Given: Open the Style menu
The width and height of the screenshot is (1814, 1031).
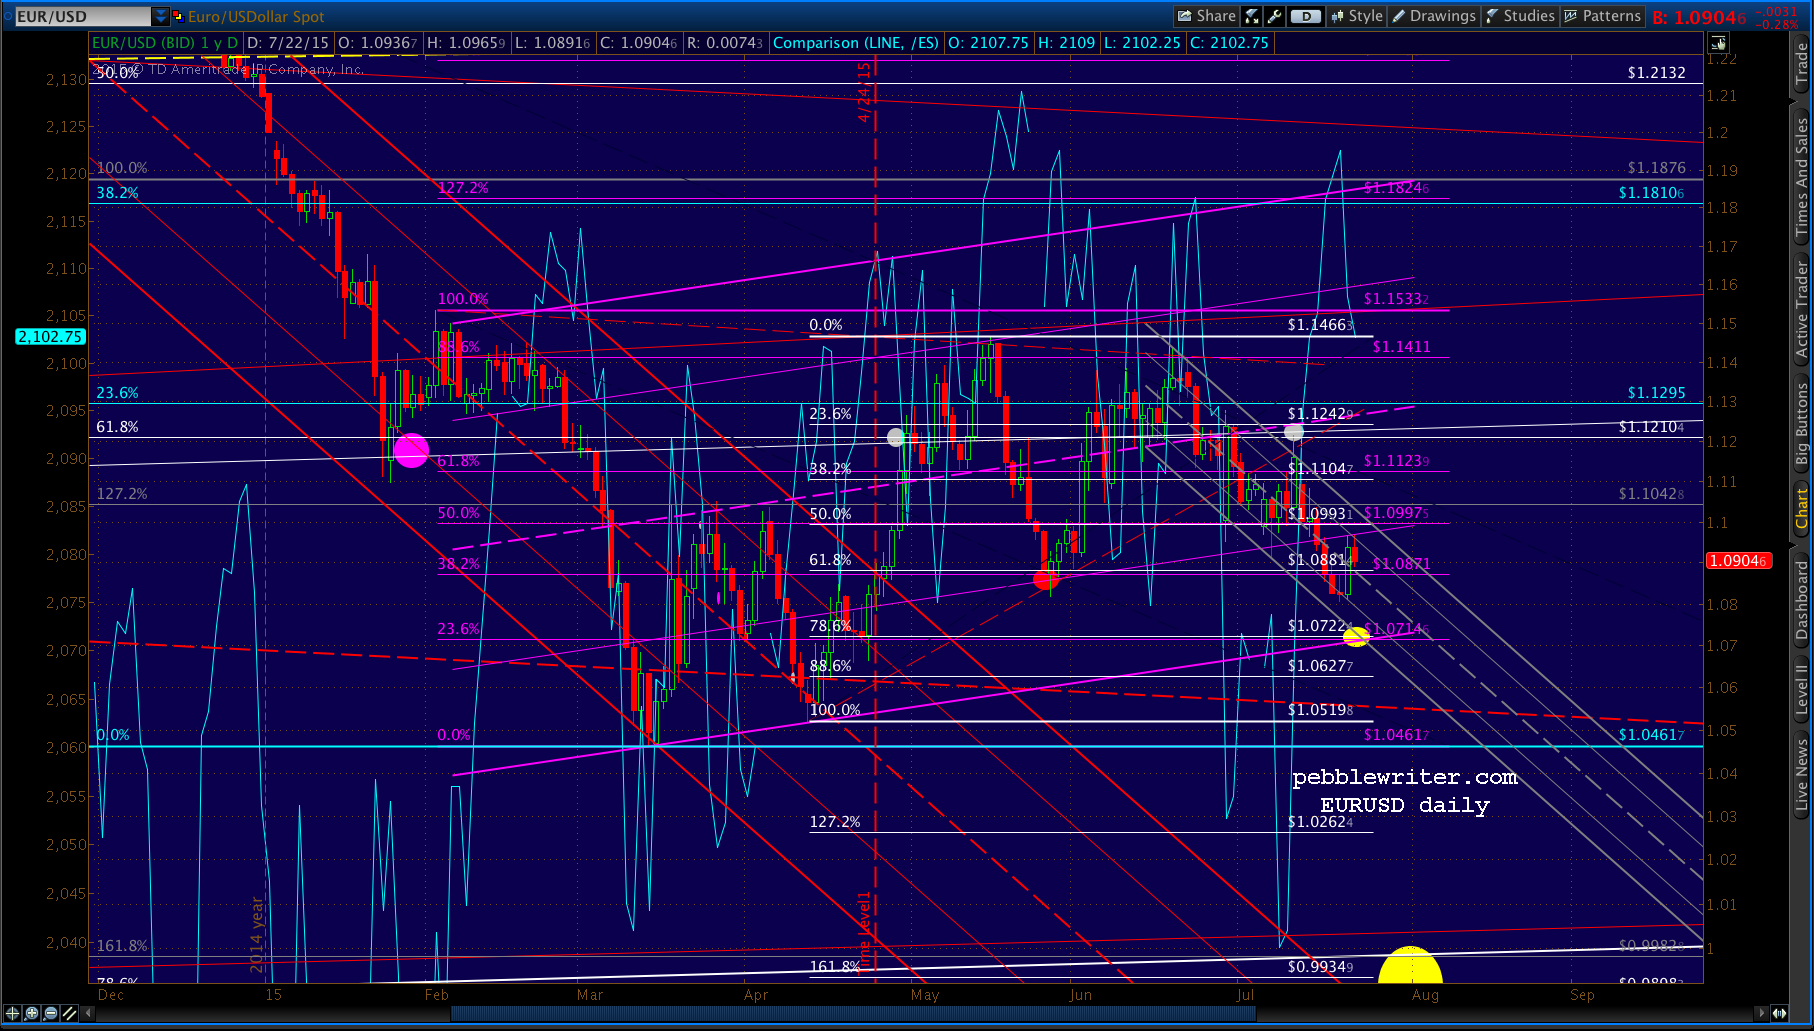Looking at the screenshot, I should 1357,16.
